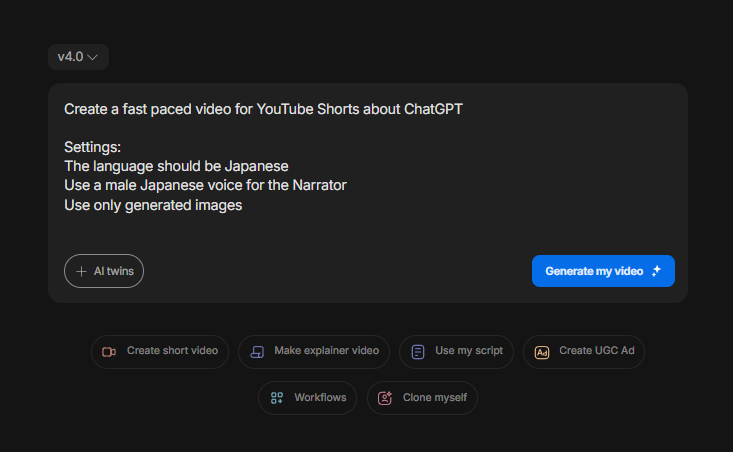The width and height of the screenshot is (733, 452).
Task: Click the script document icon
Action: [x=418, y=352]
